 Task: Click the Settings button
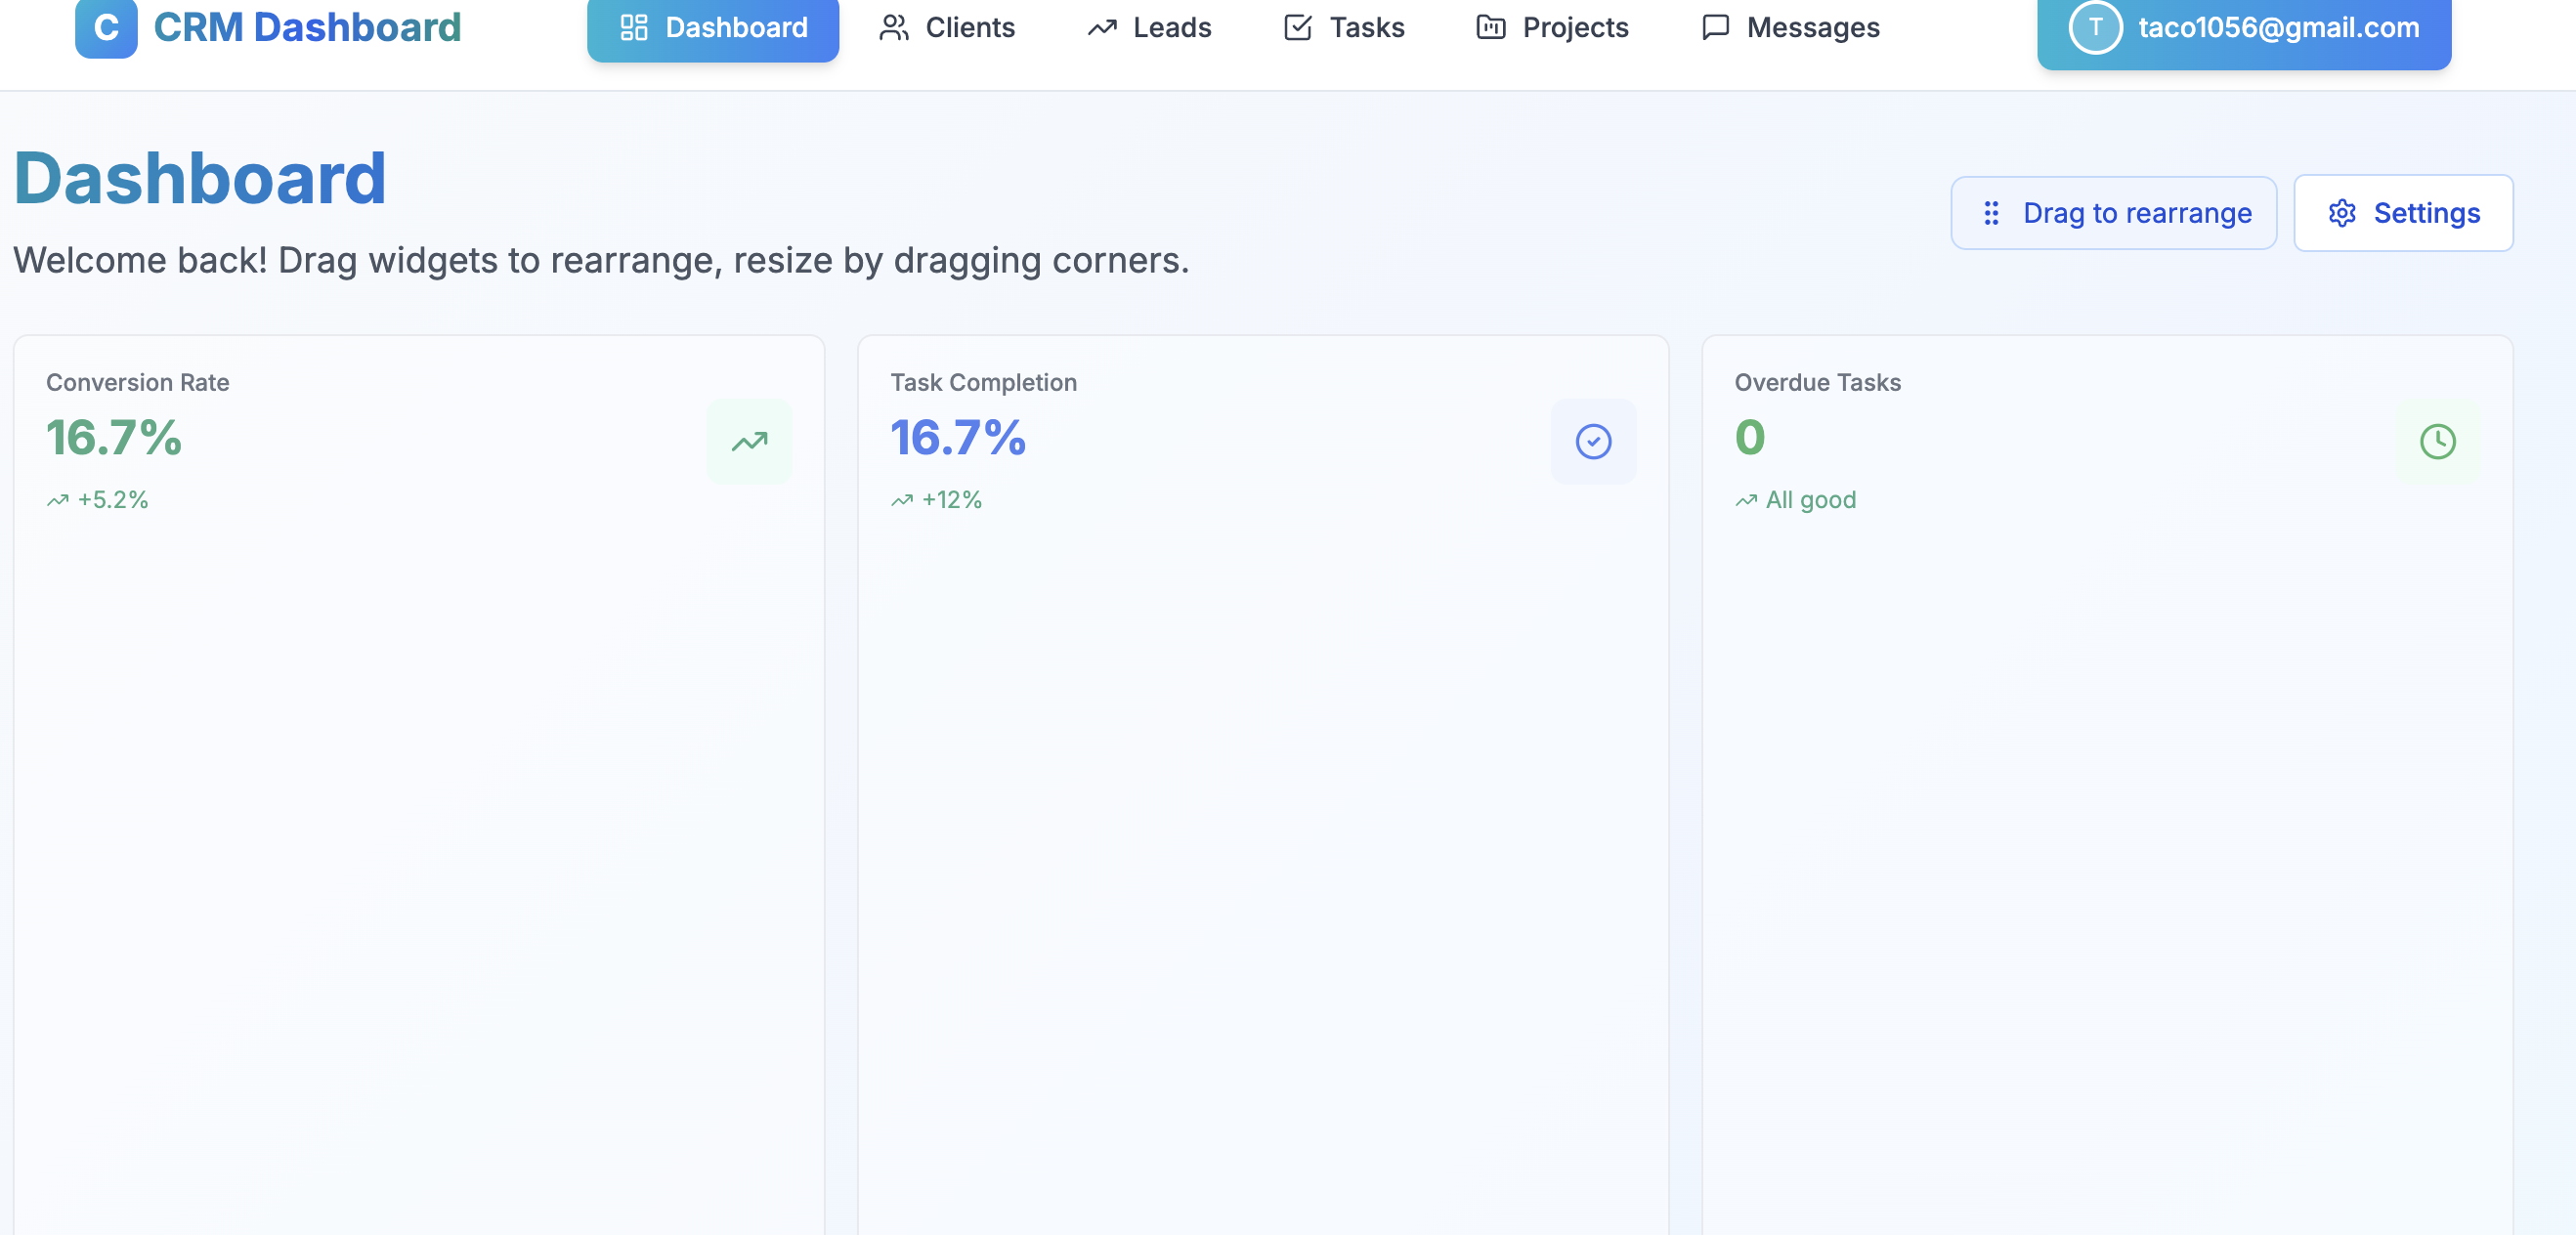2403,212
